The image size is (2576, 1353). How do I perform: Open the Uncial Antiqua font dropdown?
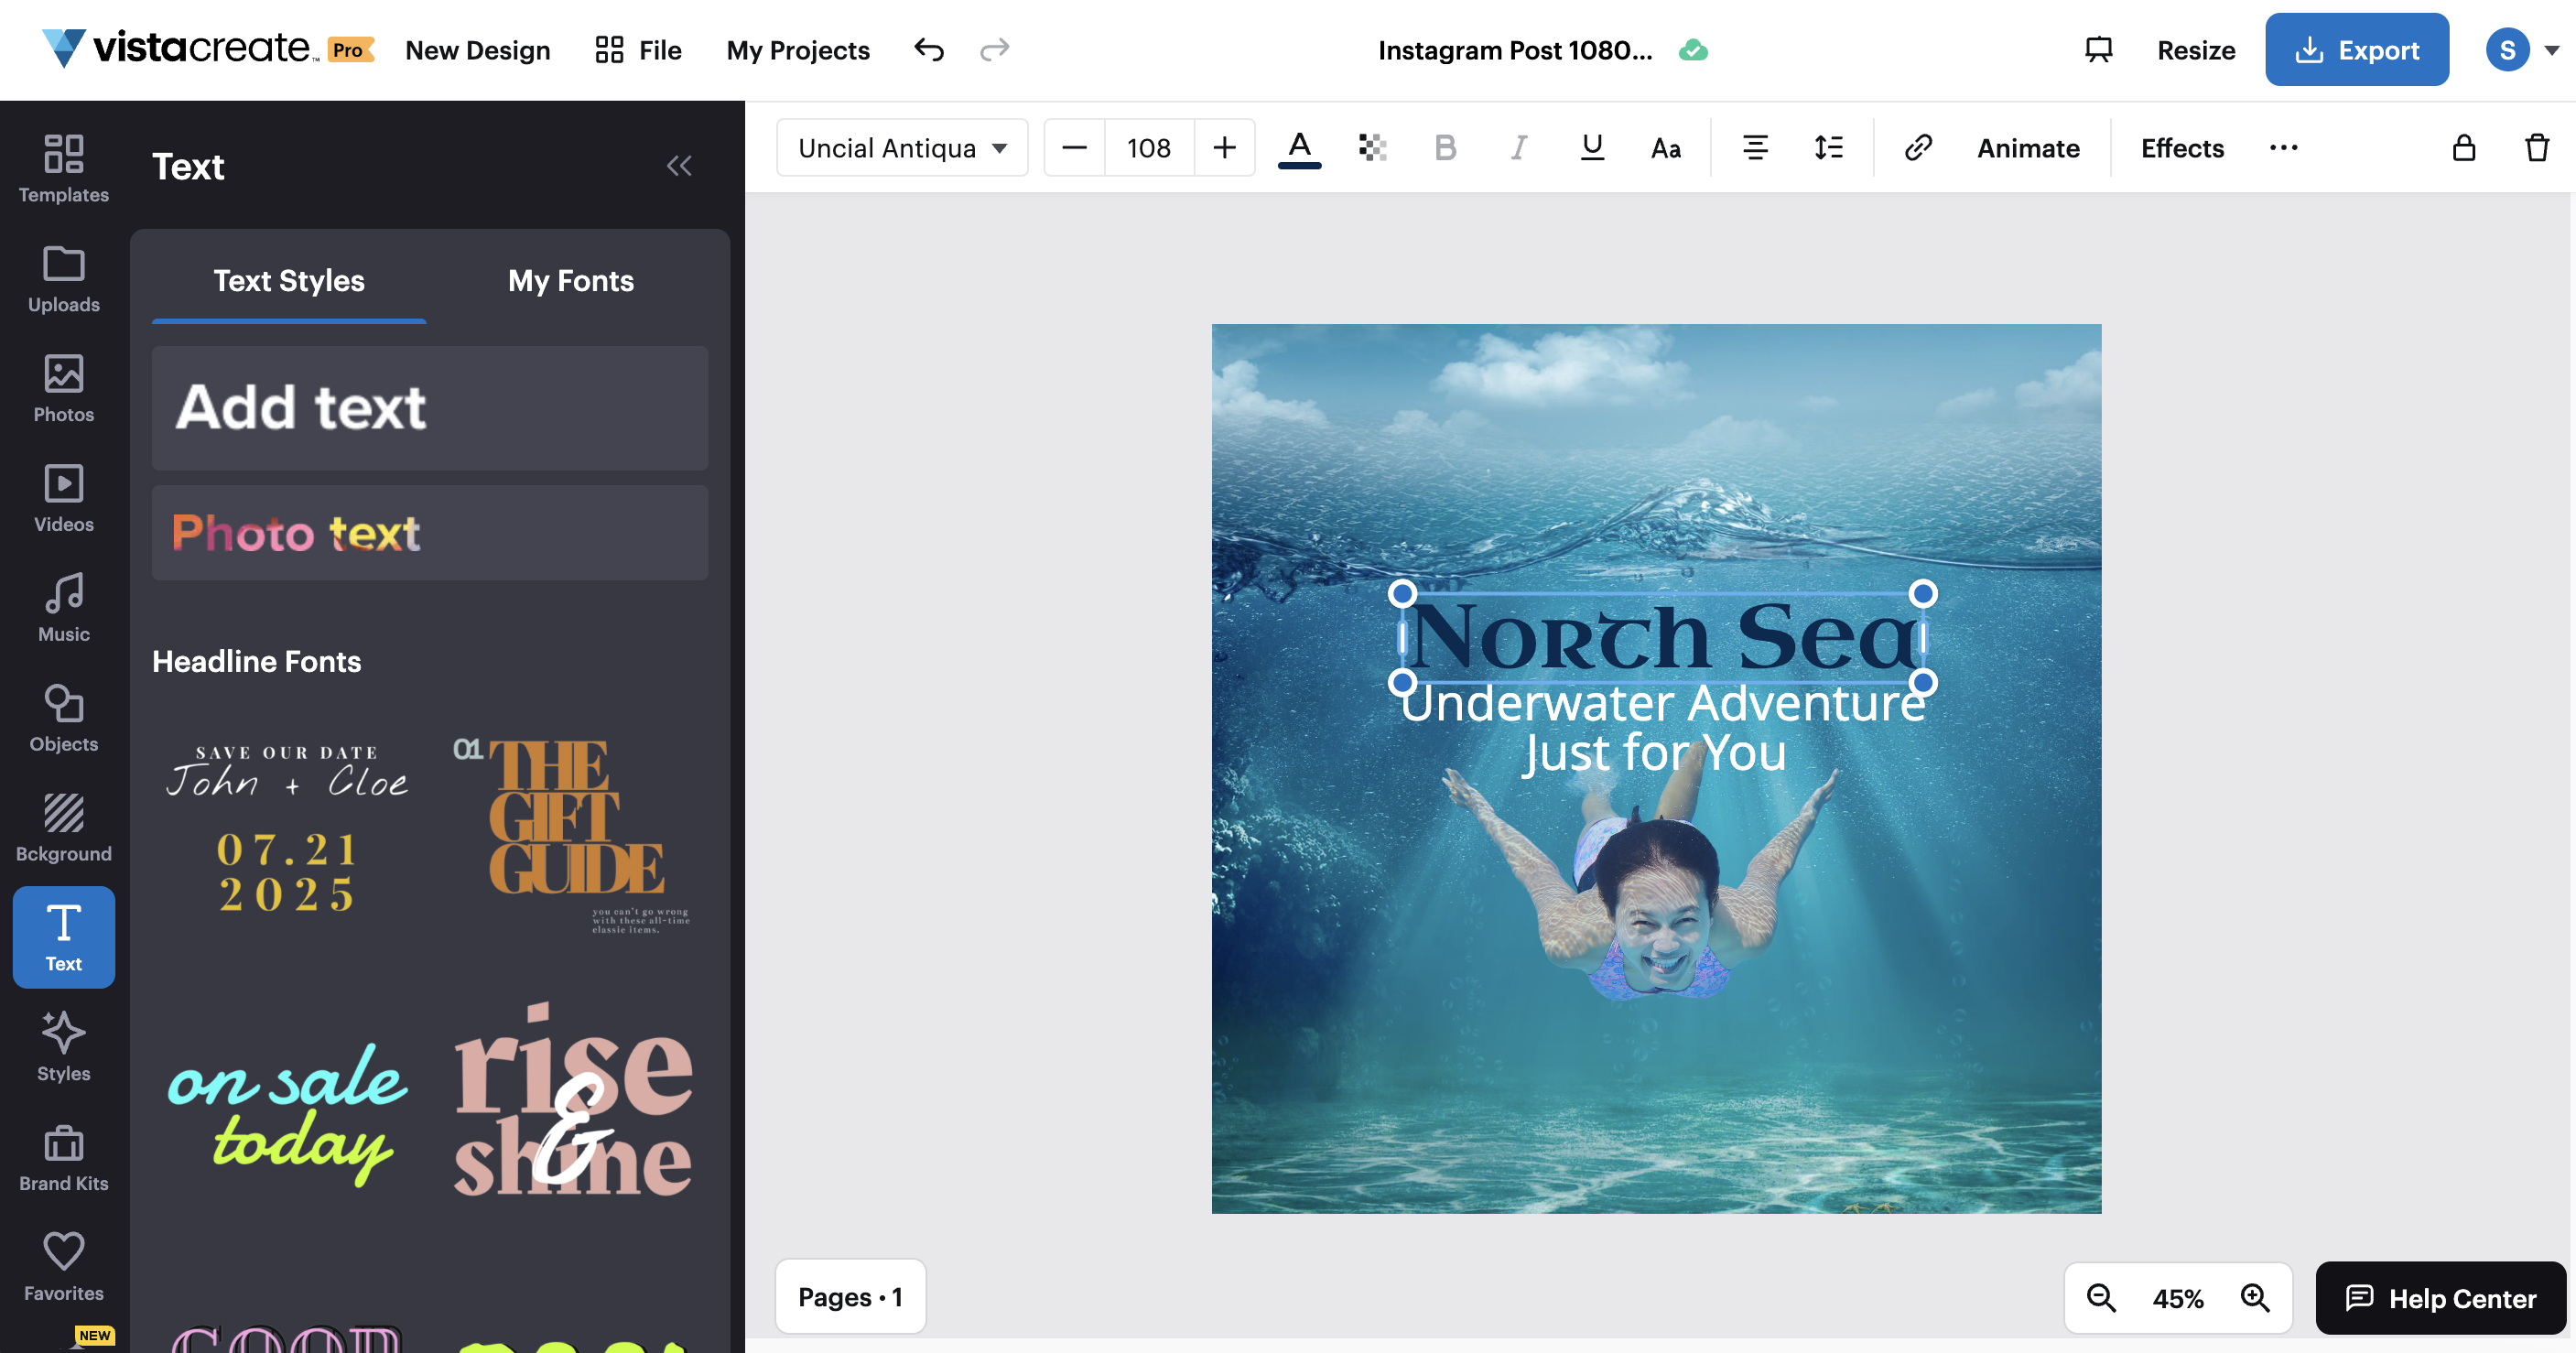point(902,148)
